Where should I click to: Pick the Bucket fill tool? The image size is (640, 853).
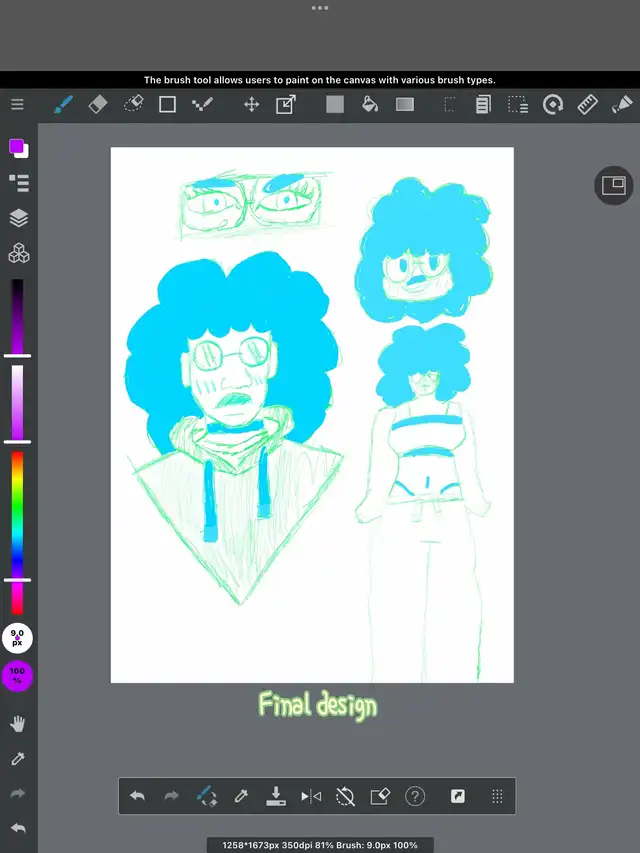[369, 104]
